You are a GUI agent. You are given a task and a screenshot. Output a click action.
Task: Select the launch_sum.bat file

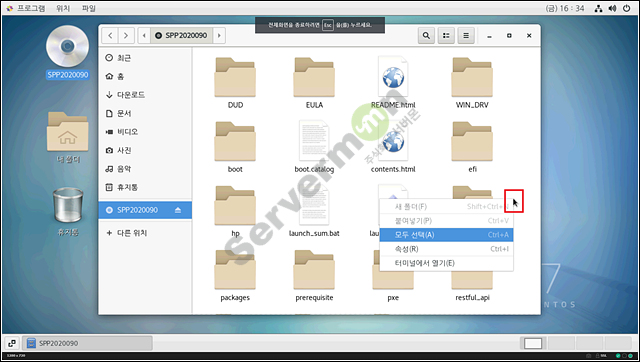[x=314, y=205]
